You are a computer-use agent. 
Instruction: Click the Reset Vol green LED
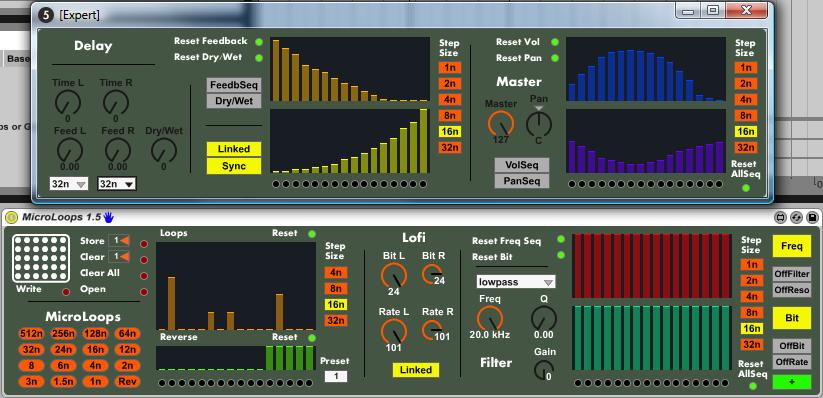click(x=555, y=42)
